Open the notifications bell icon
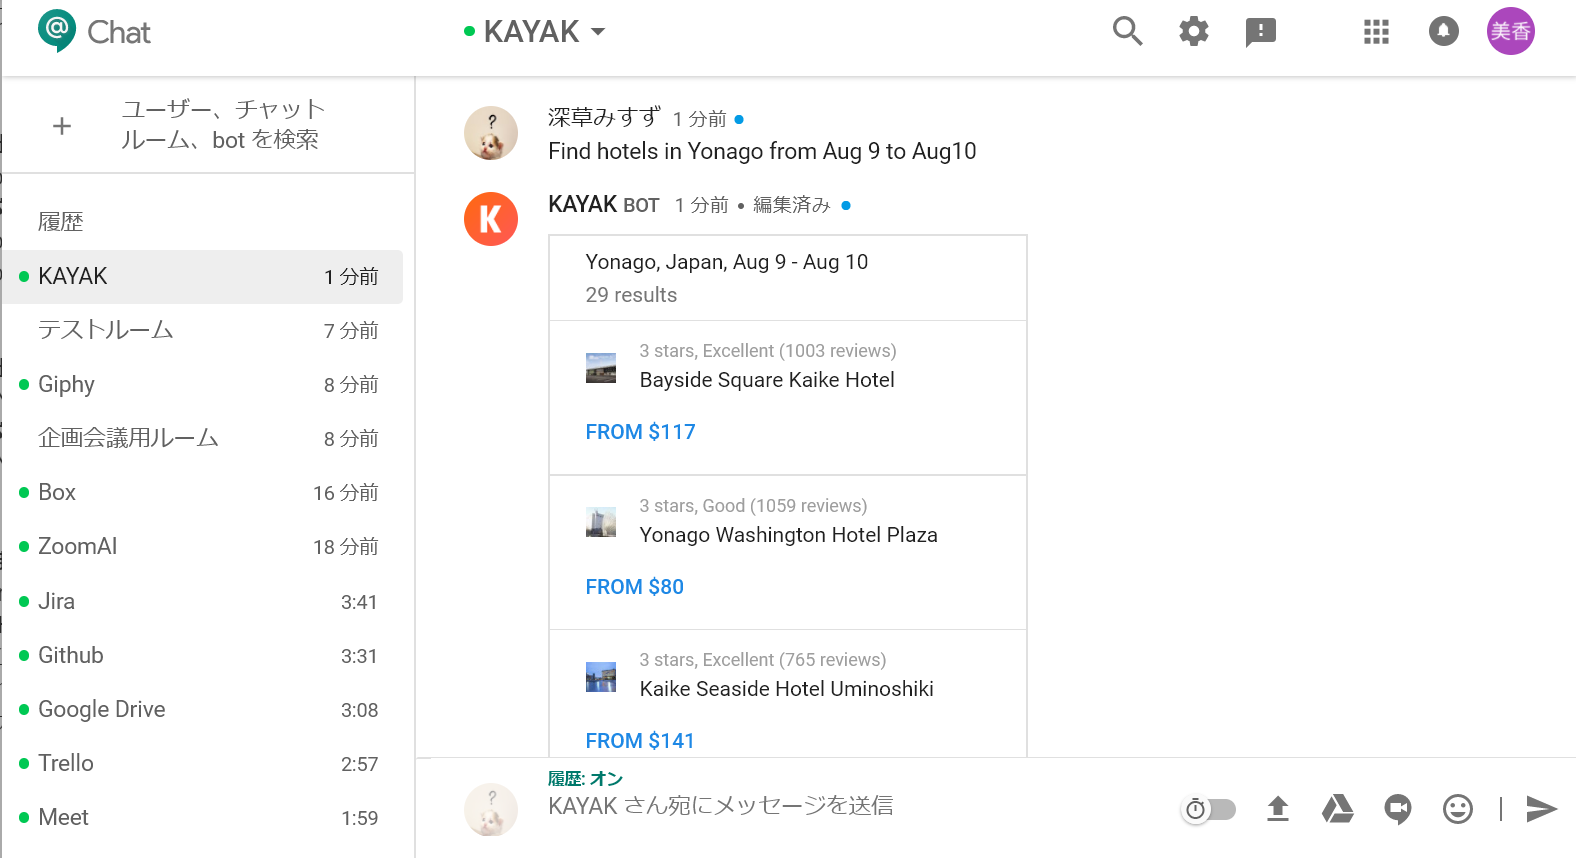 1443,32
